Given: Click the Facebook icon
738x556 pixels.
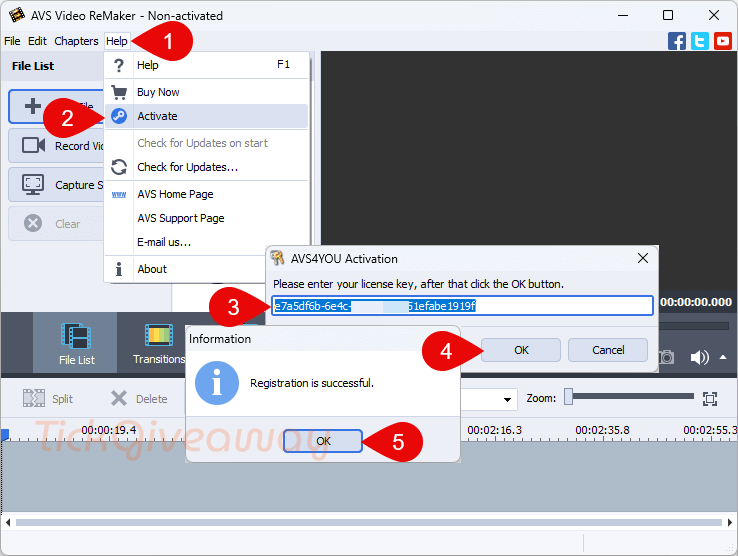Looking at the screenshot, I should (677, 41).
